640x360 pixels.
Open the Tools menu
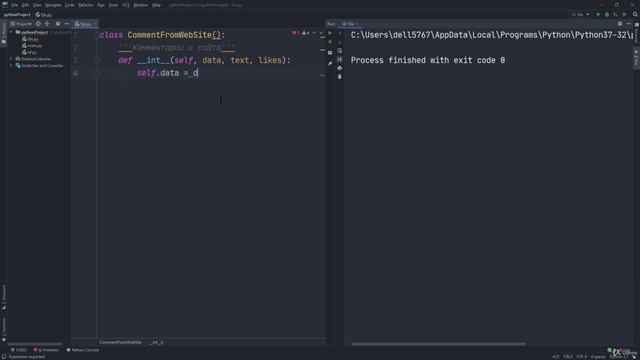pos(113,5)
